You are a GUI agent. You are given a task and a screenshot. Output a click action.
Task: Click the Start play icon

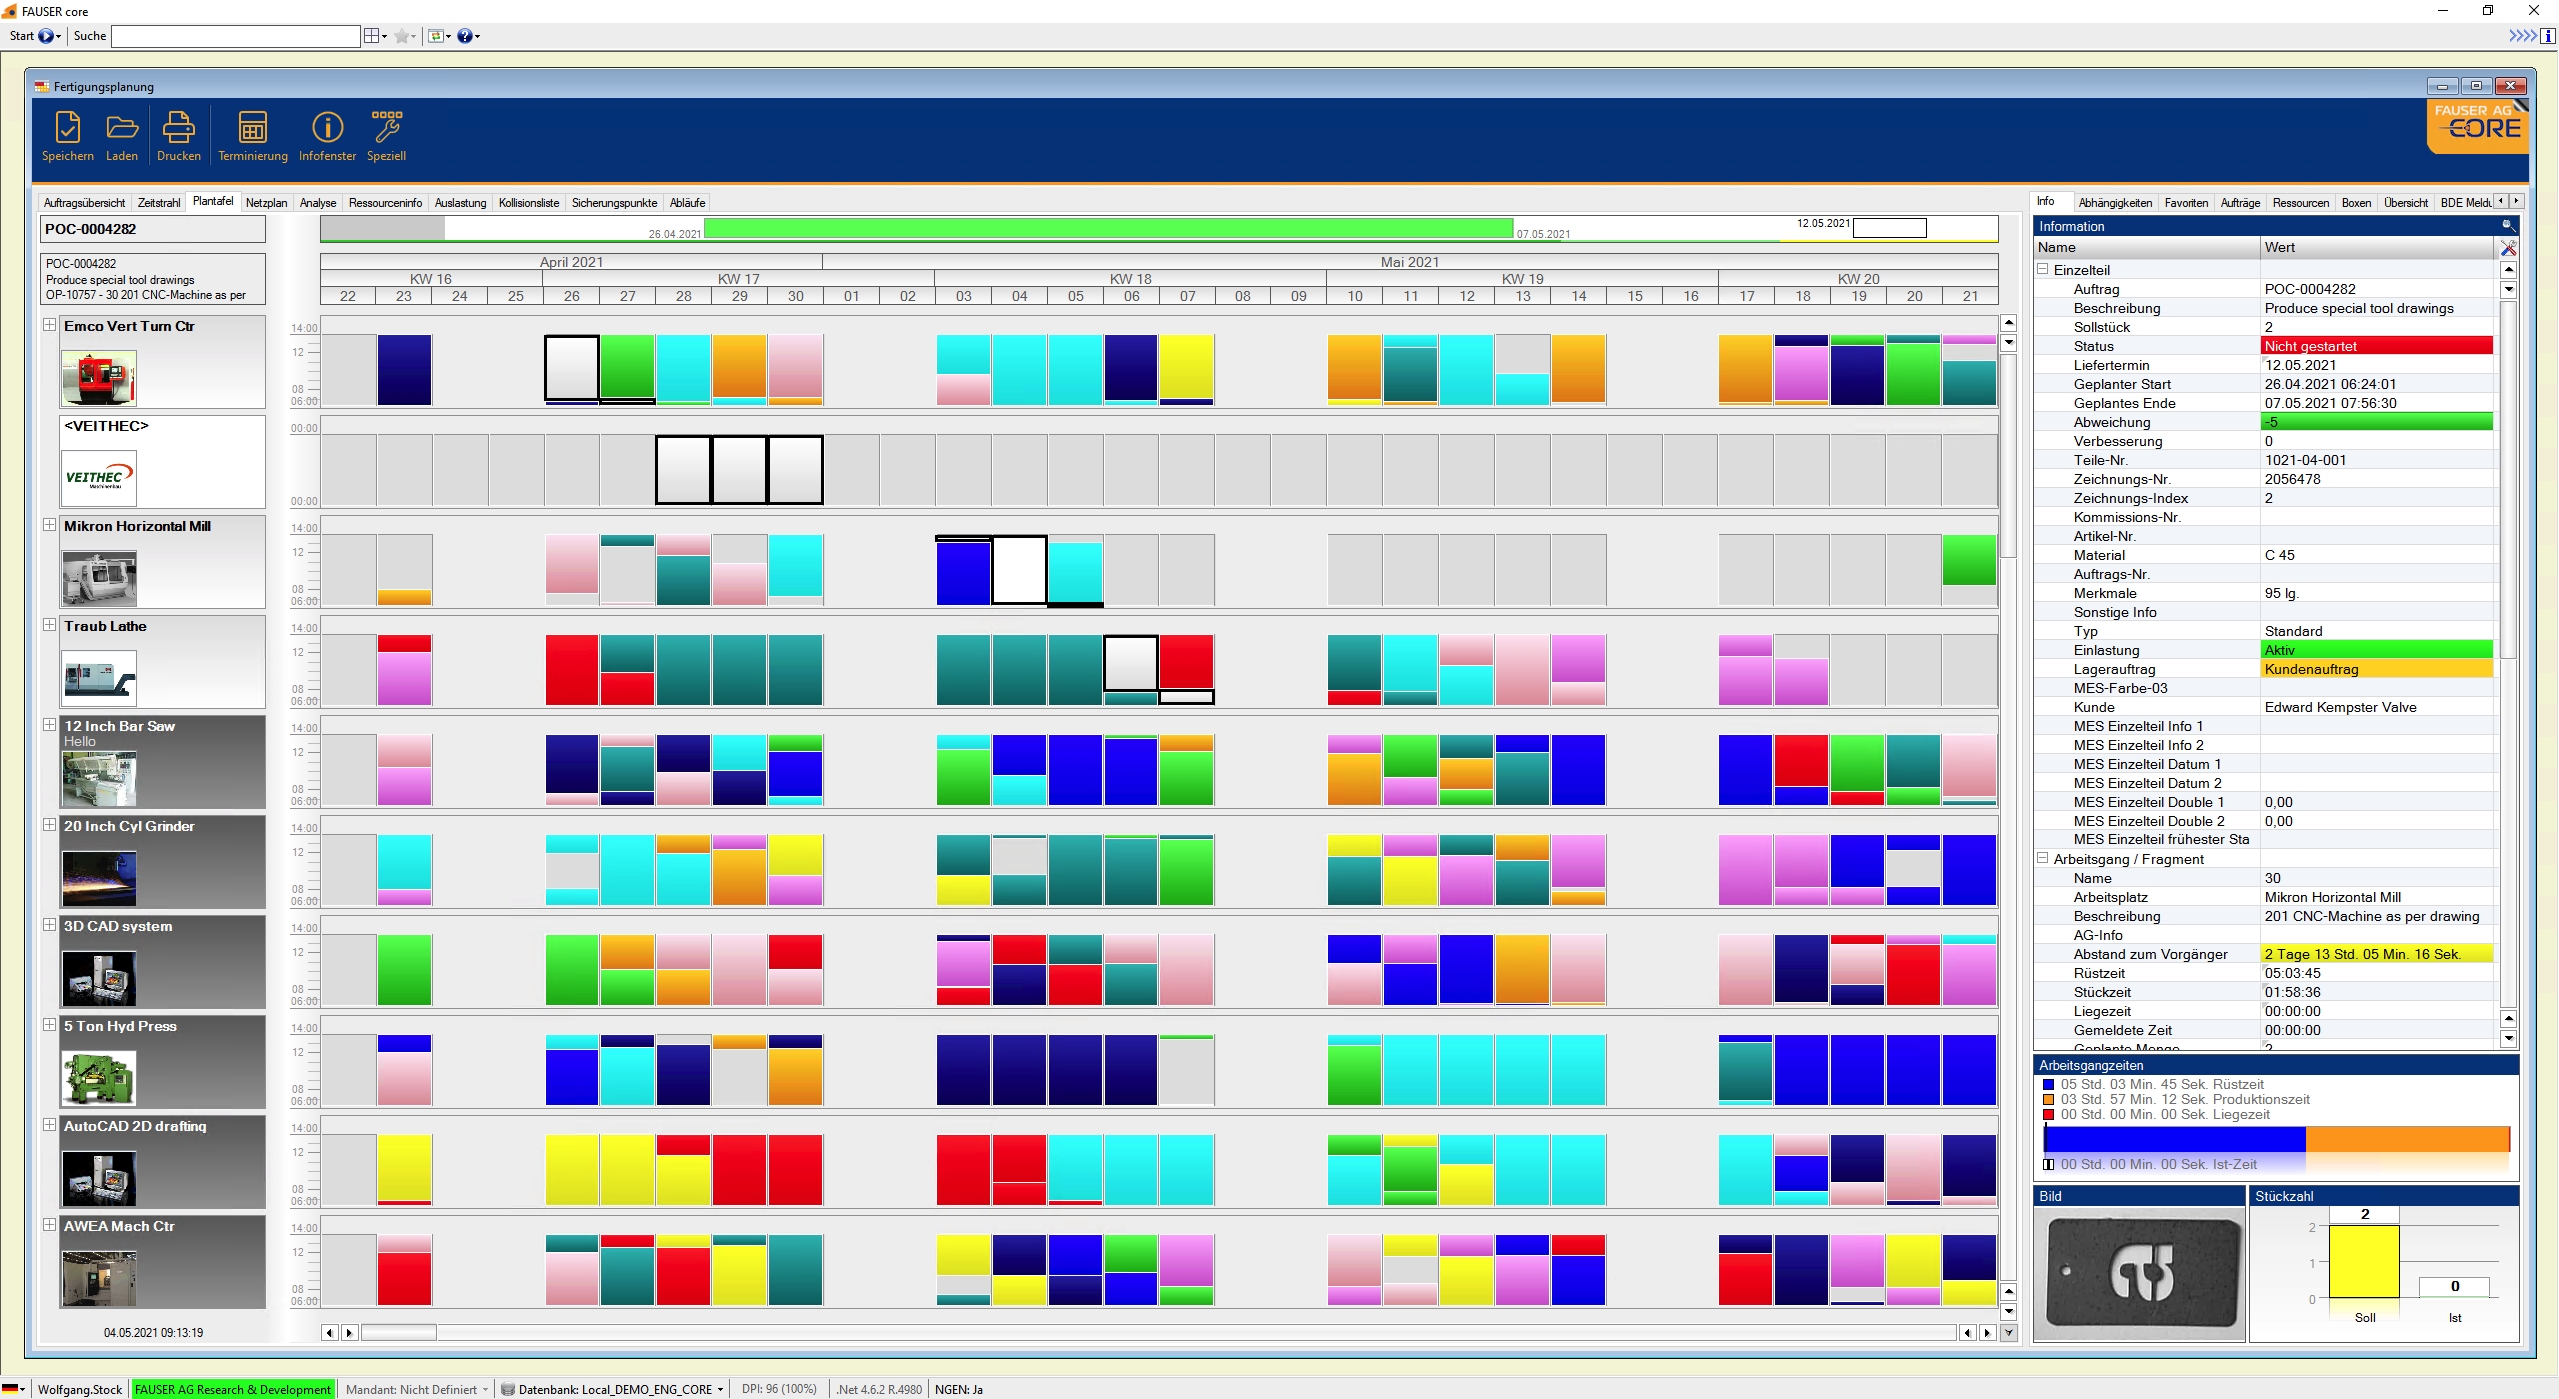tap(46, 36)
